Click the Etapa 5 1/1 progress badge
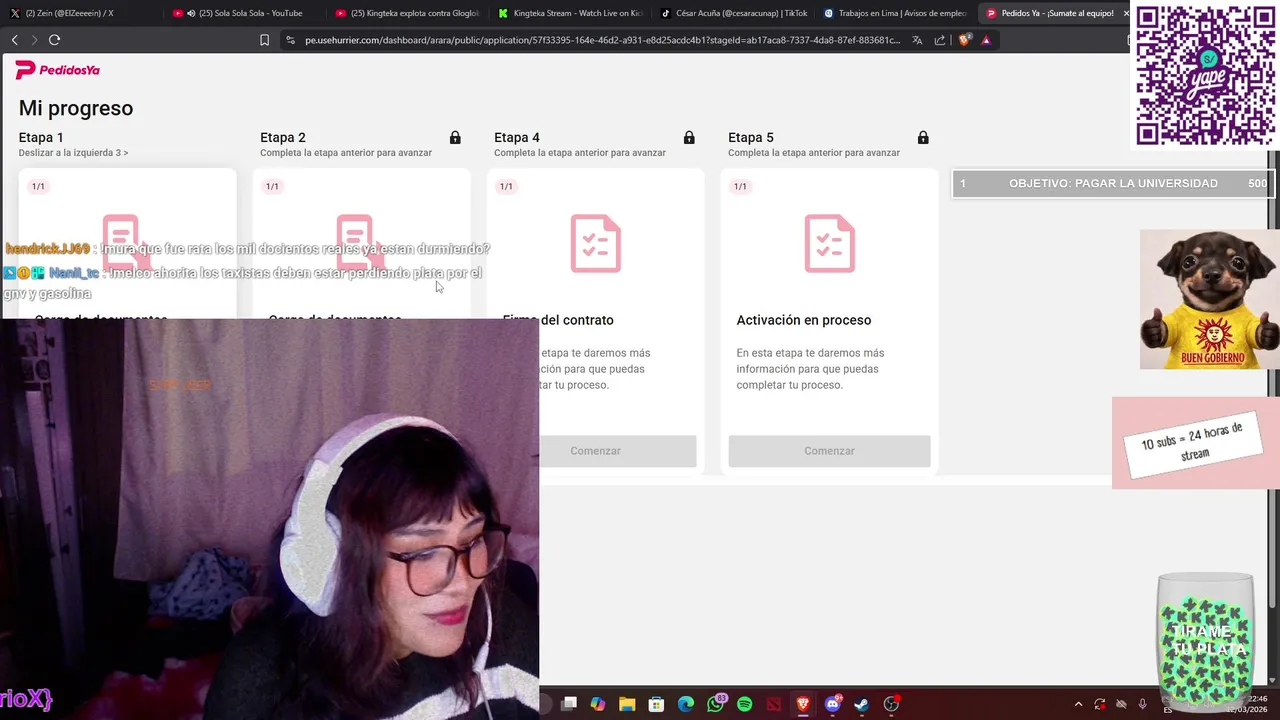 click(740, 186)
